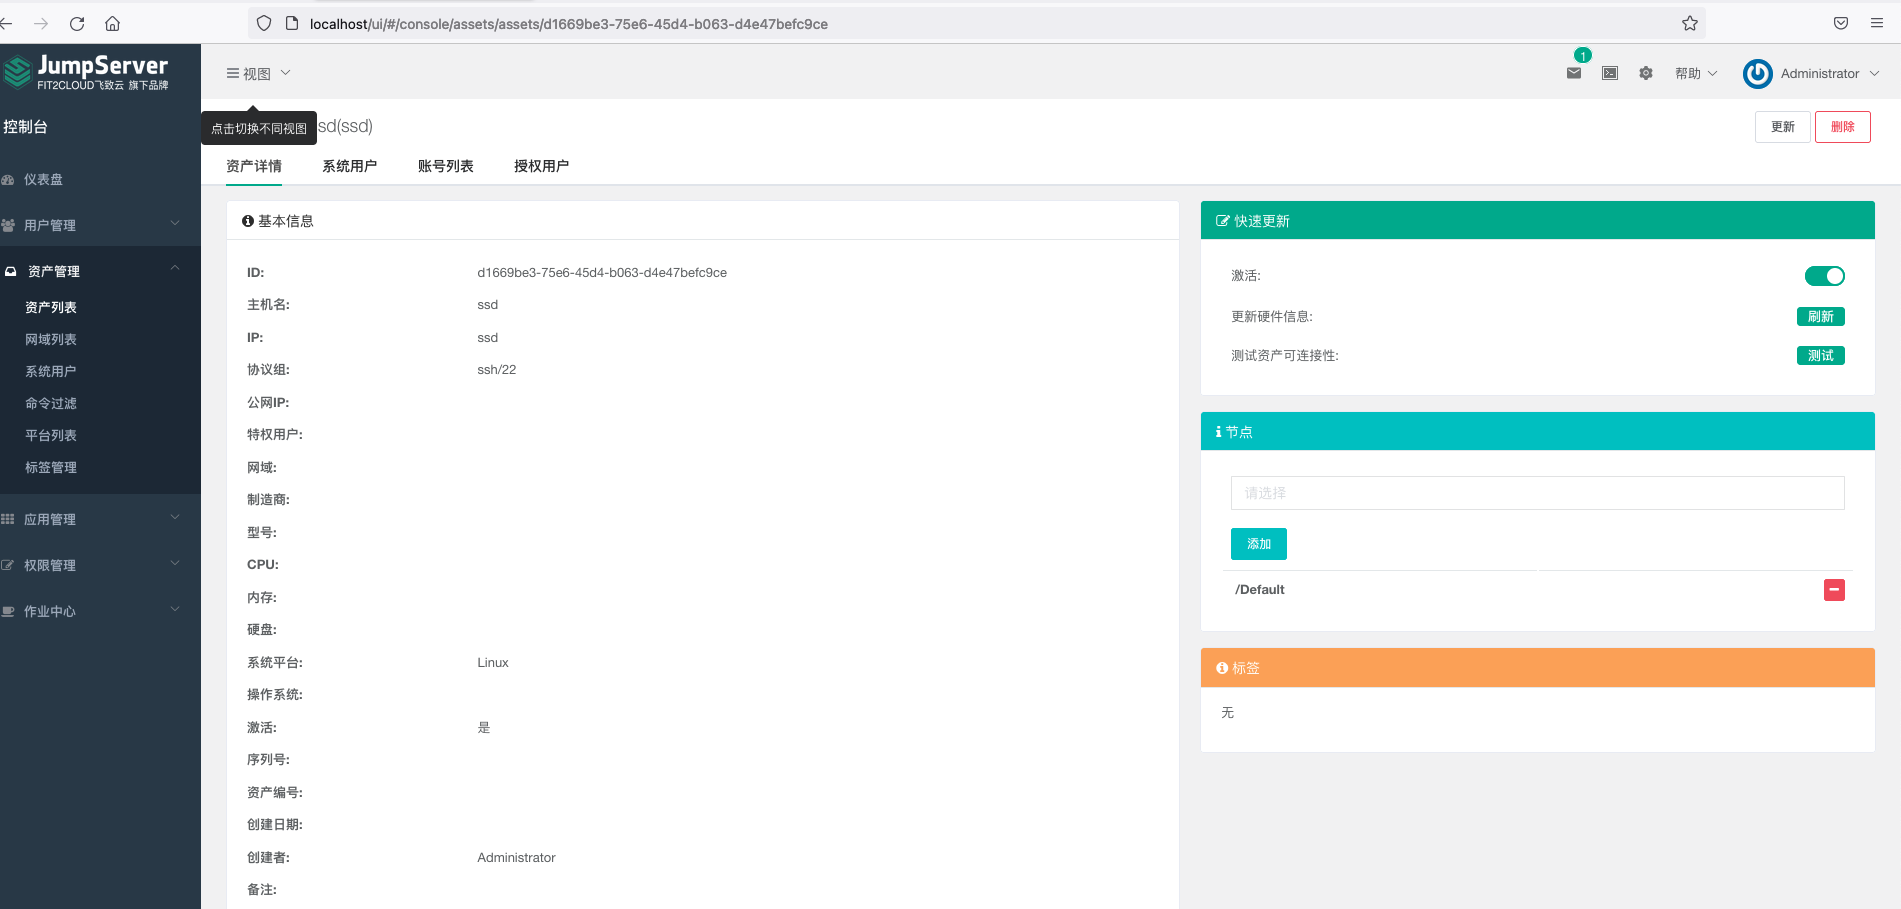Go back in browser history
This screenshot has height=909, width=1901.
(x=6, y=23)
